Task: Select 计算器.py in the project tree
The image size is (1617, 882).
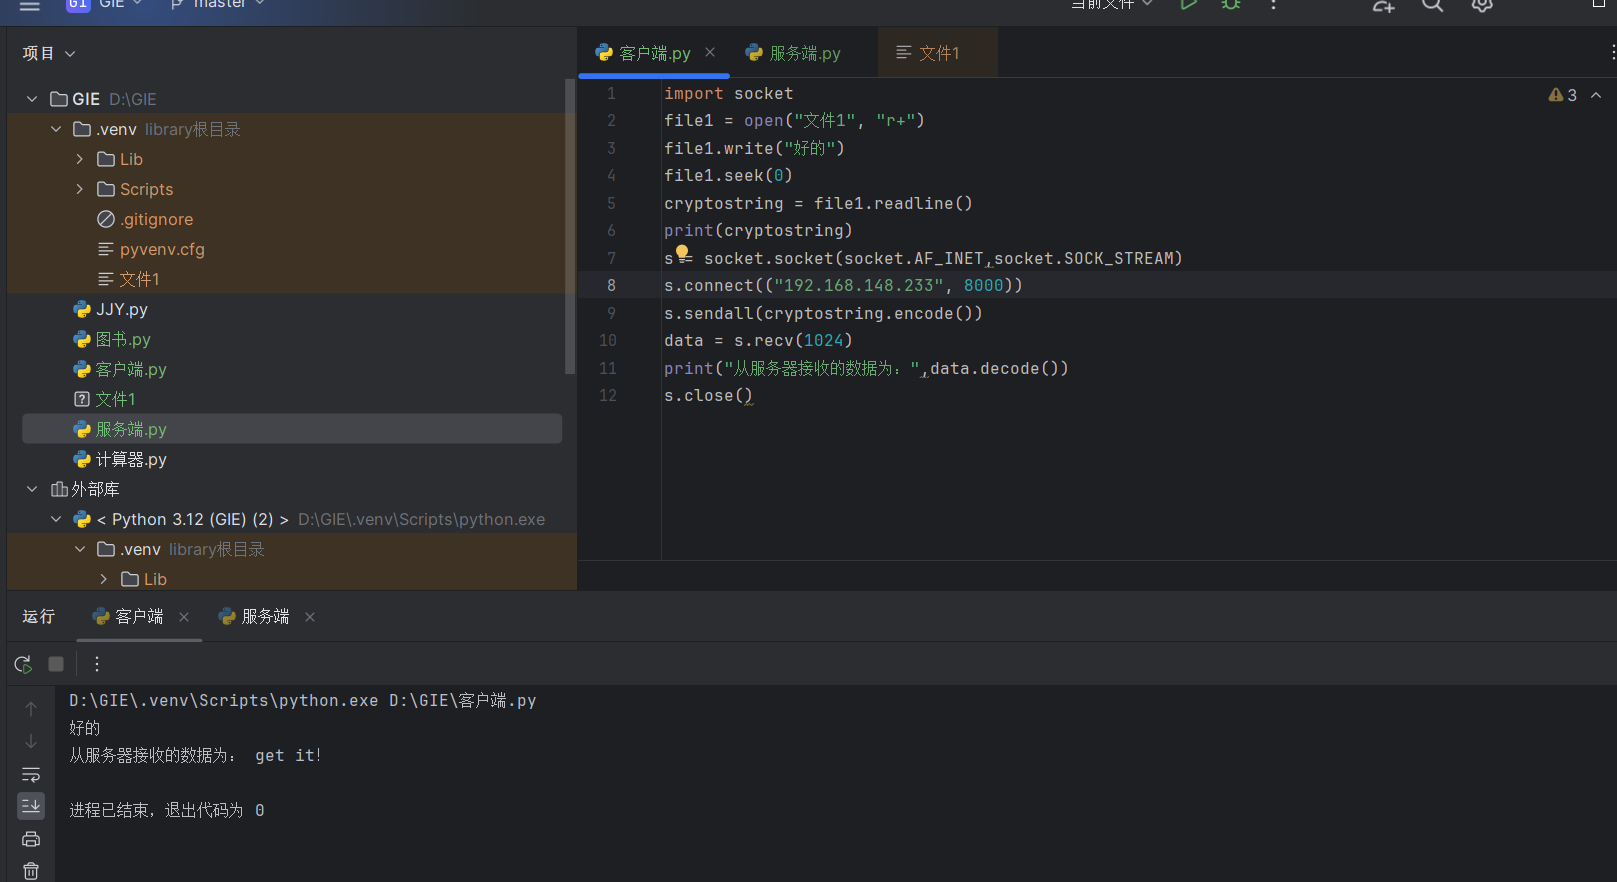Action: tap(130, 459)
